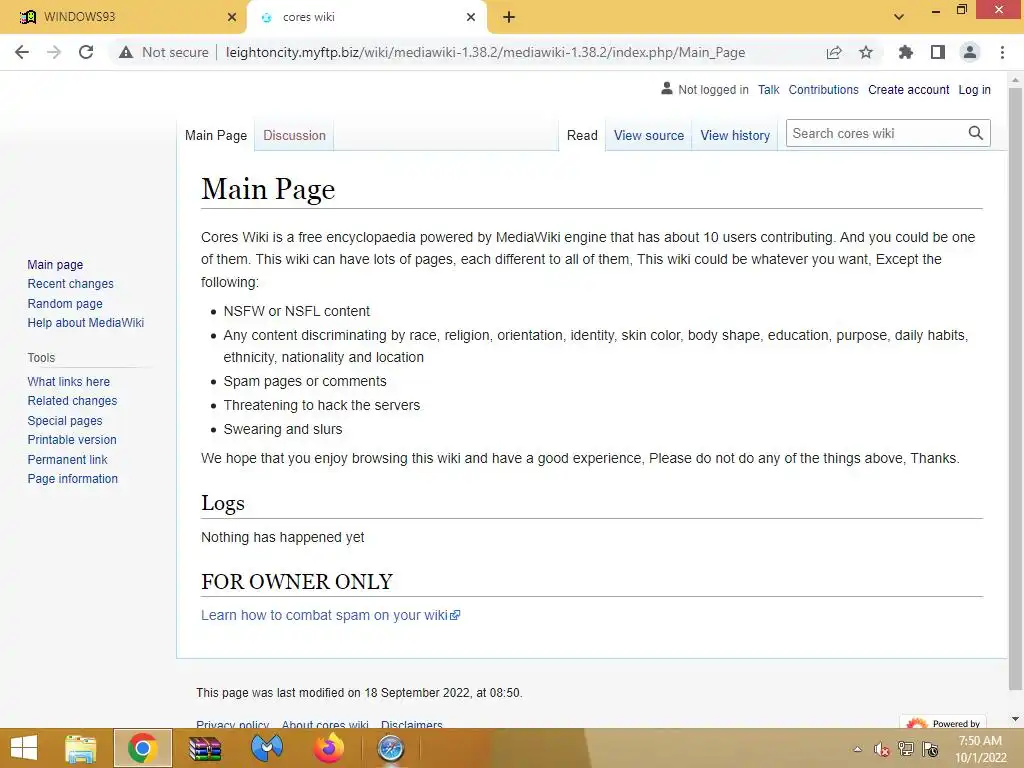Open the View history tab

735,135
